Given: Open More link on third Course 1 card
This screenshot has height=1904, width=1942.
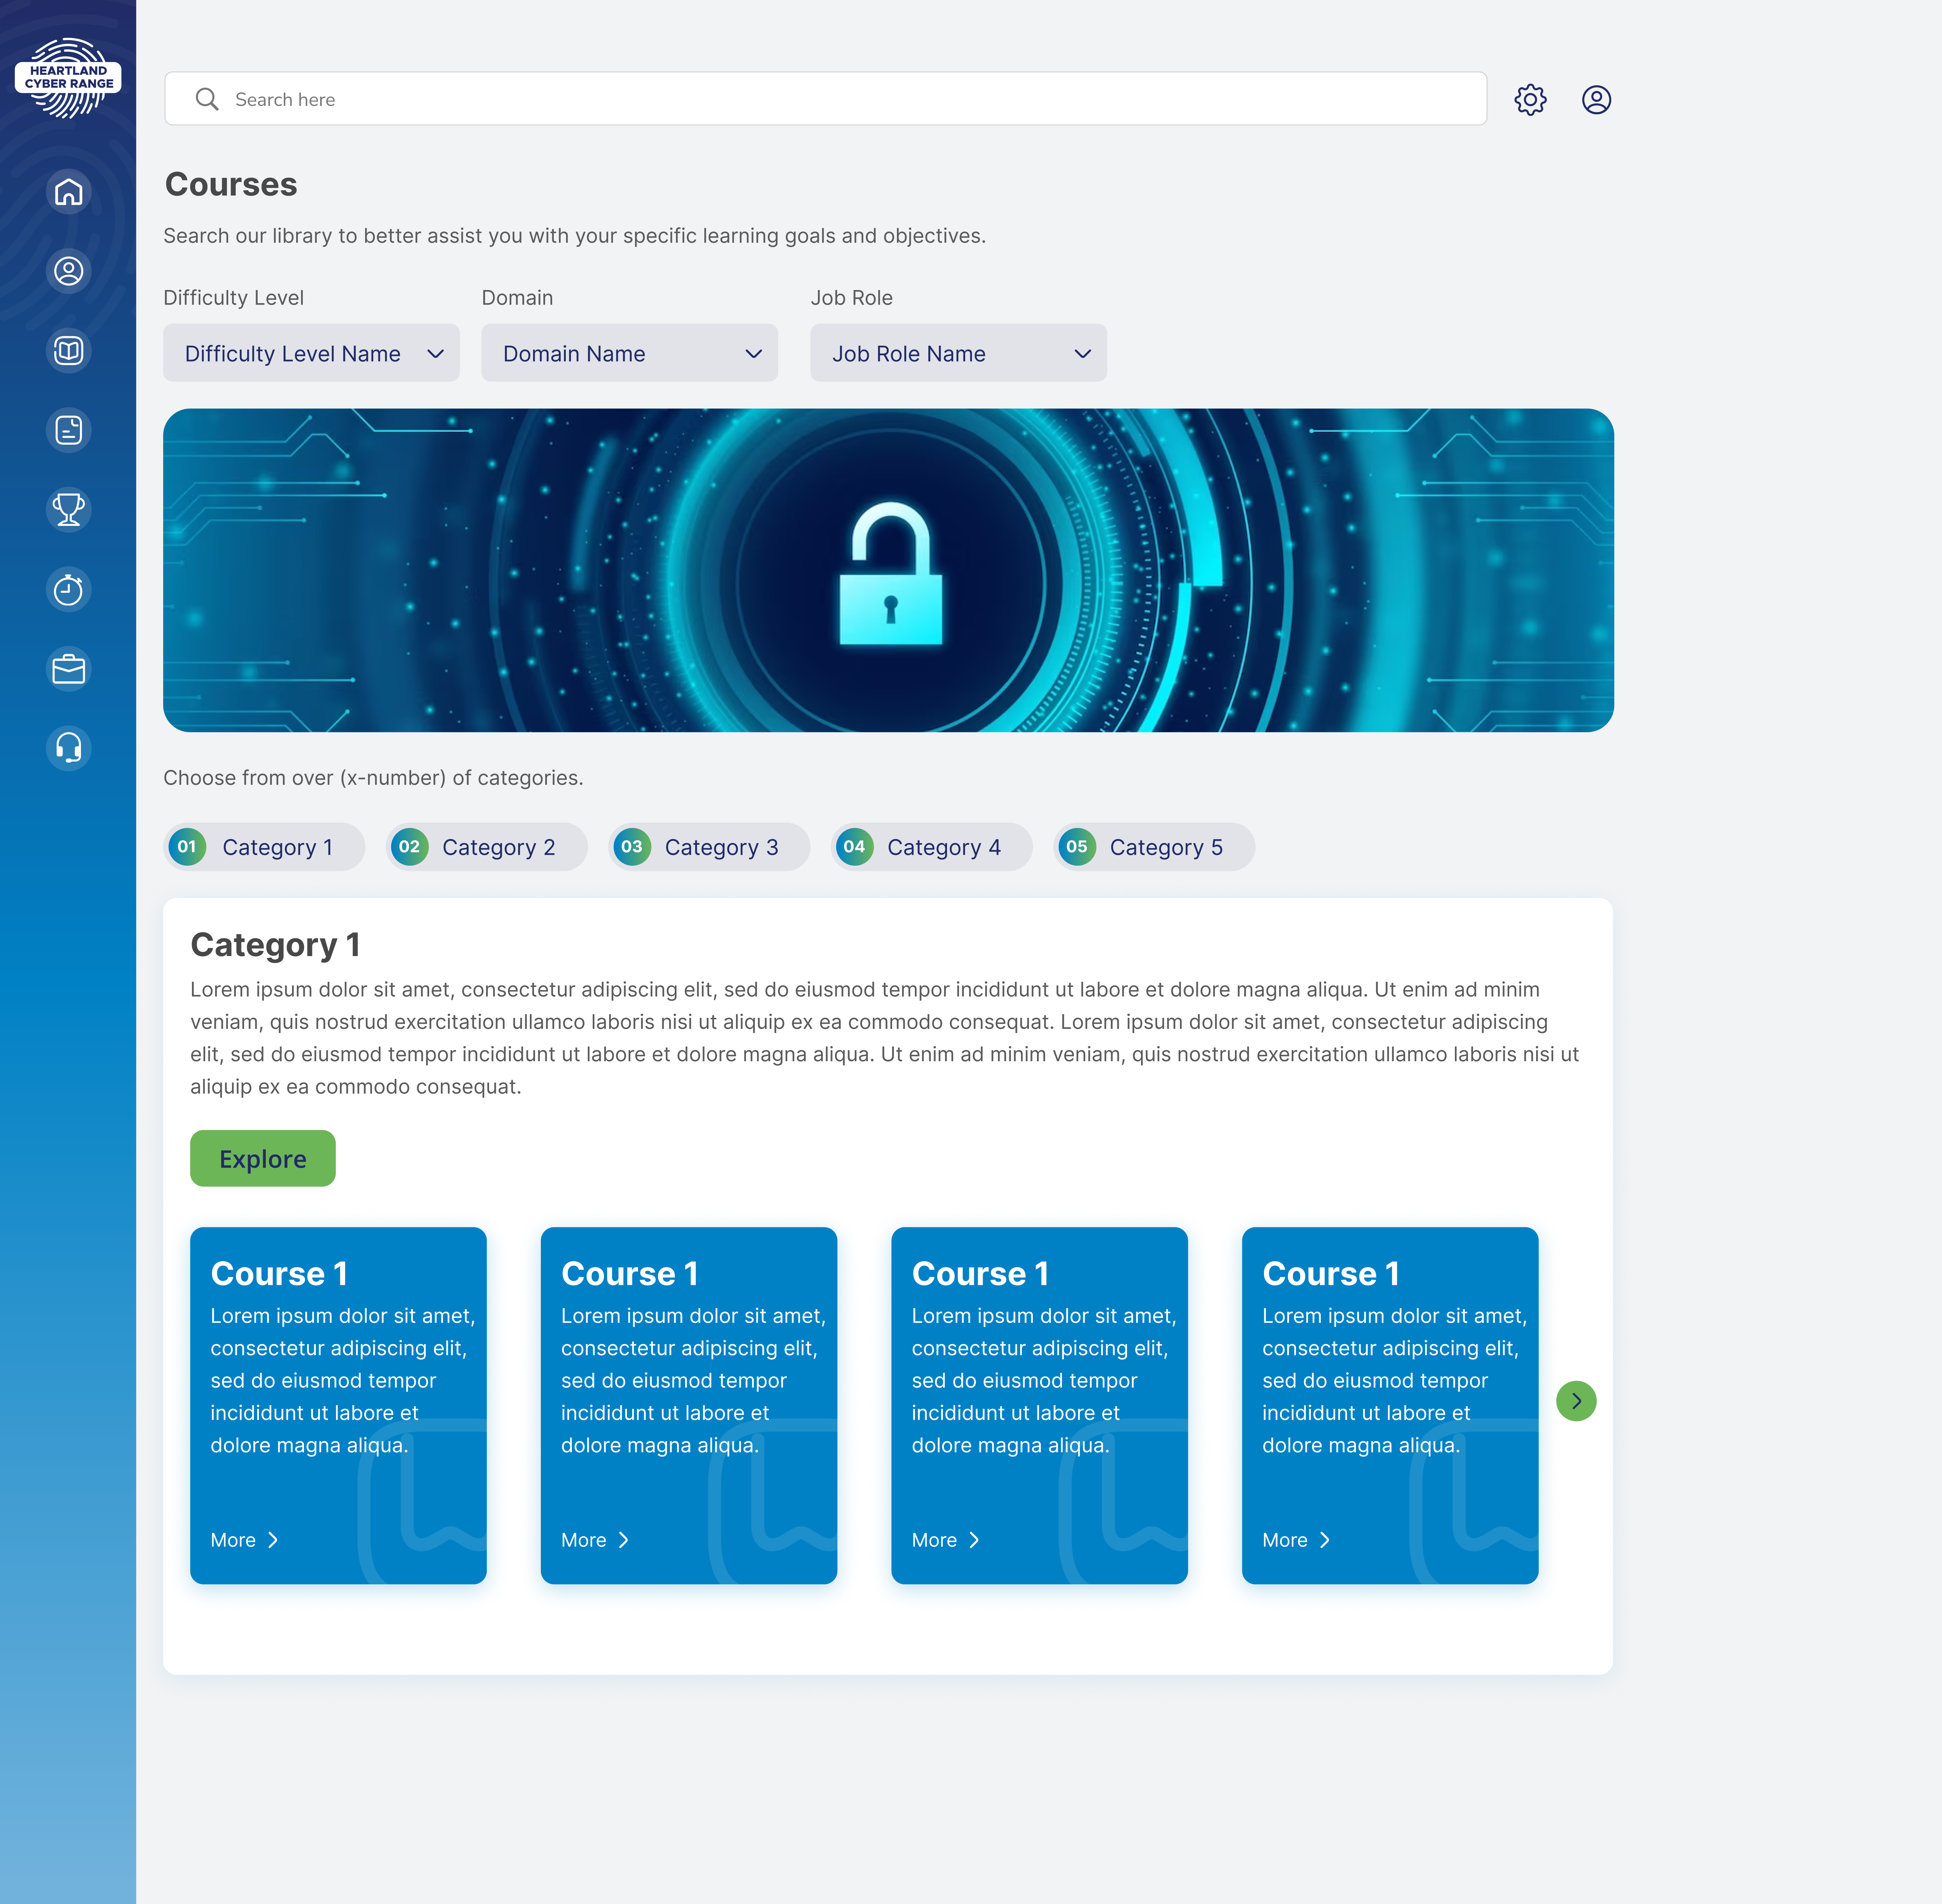Looking at the screenshot, I should (946, 1540).
